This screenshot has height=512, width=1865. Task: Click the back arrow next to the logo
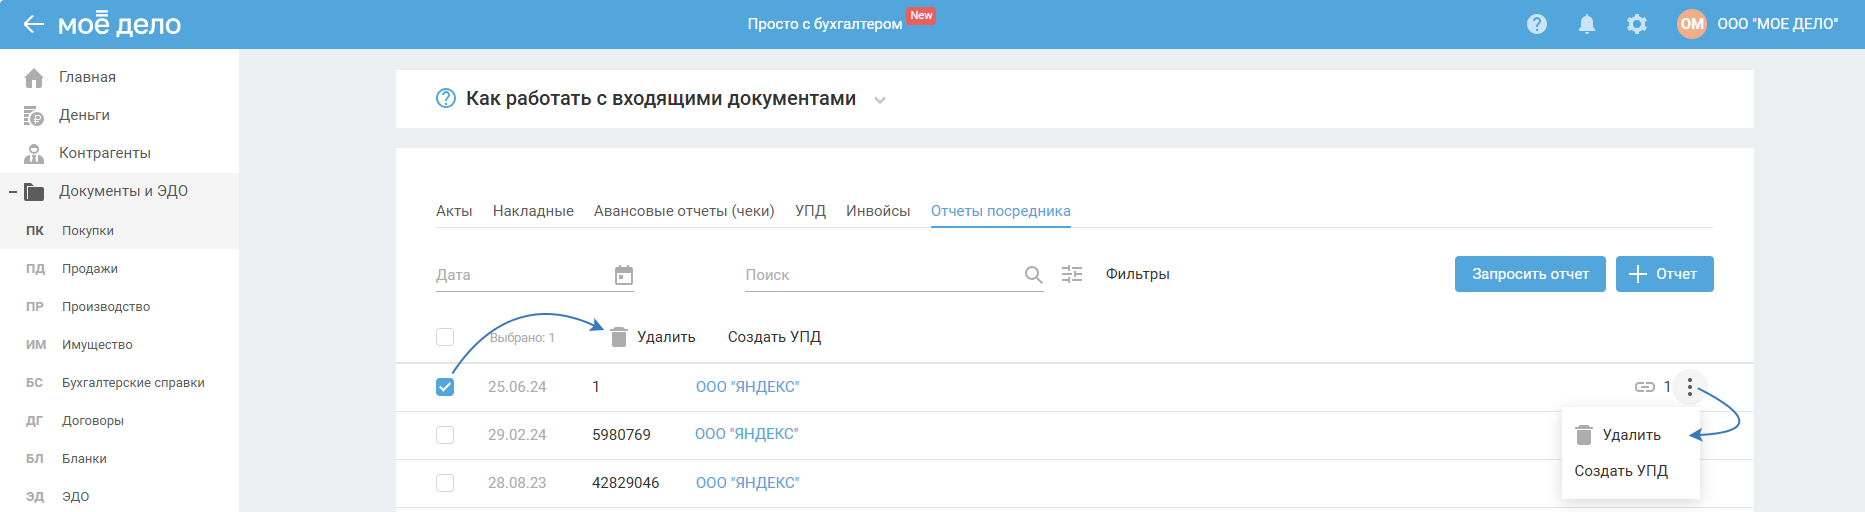[x=33, y=24]
